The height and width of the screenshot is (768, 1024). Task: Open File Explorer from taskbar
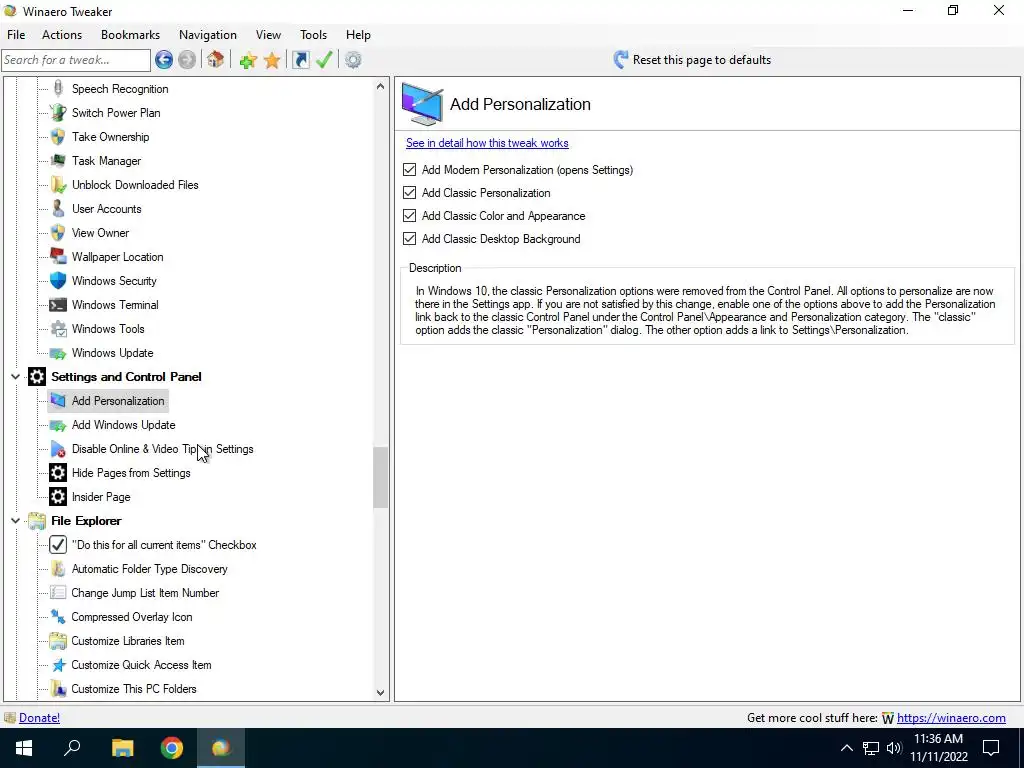122,748
